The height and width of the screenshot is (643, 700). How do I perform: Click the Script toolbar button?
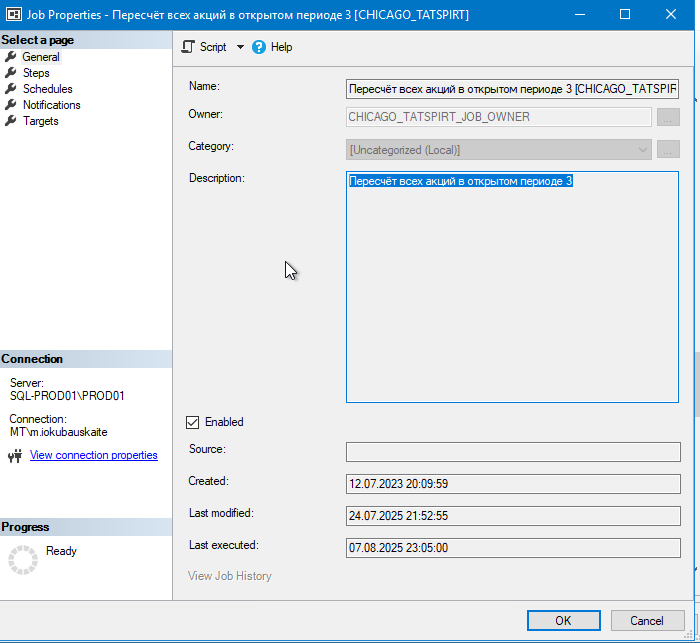point(204,47)
